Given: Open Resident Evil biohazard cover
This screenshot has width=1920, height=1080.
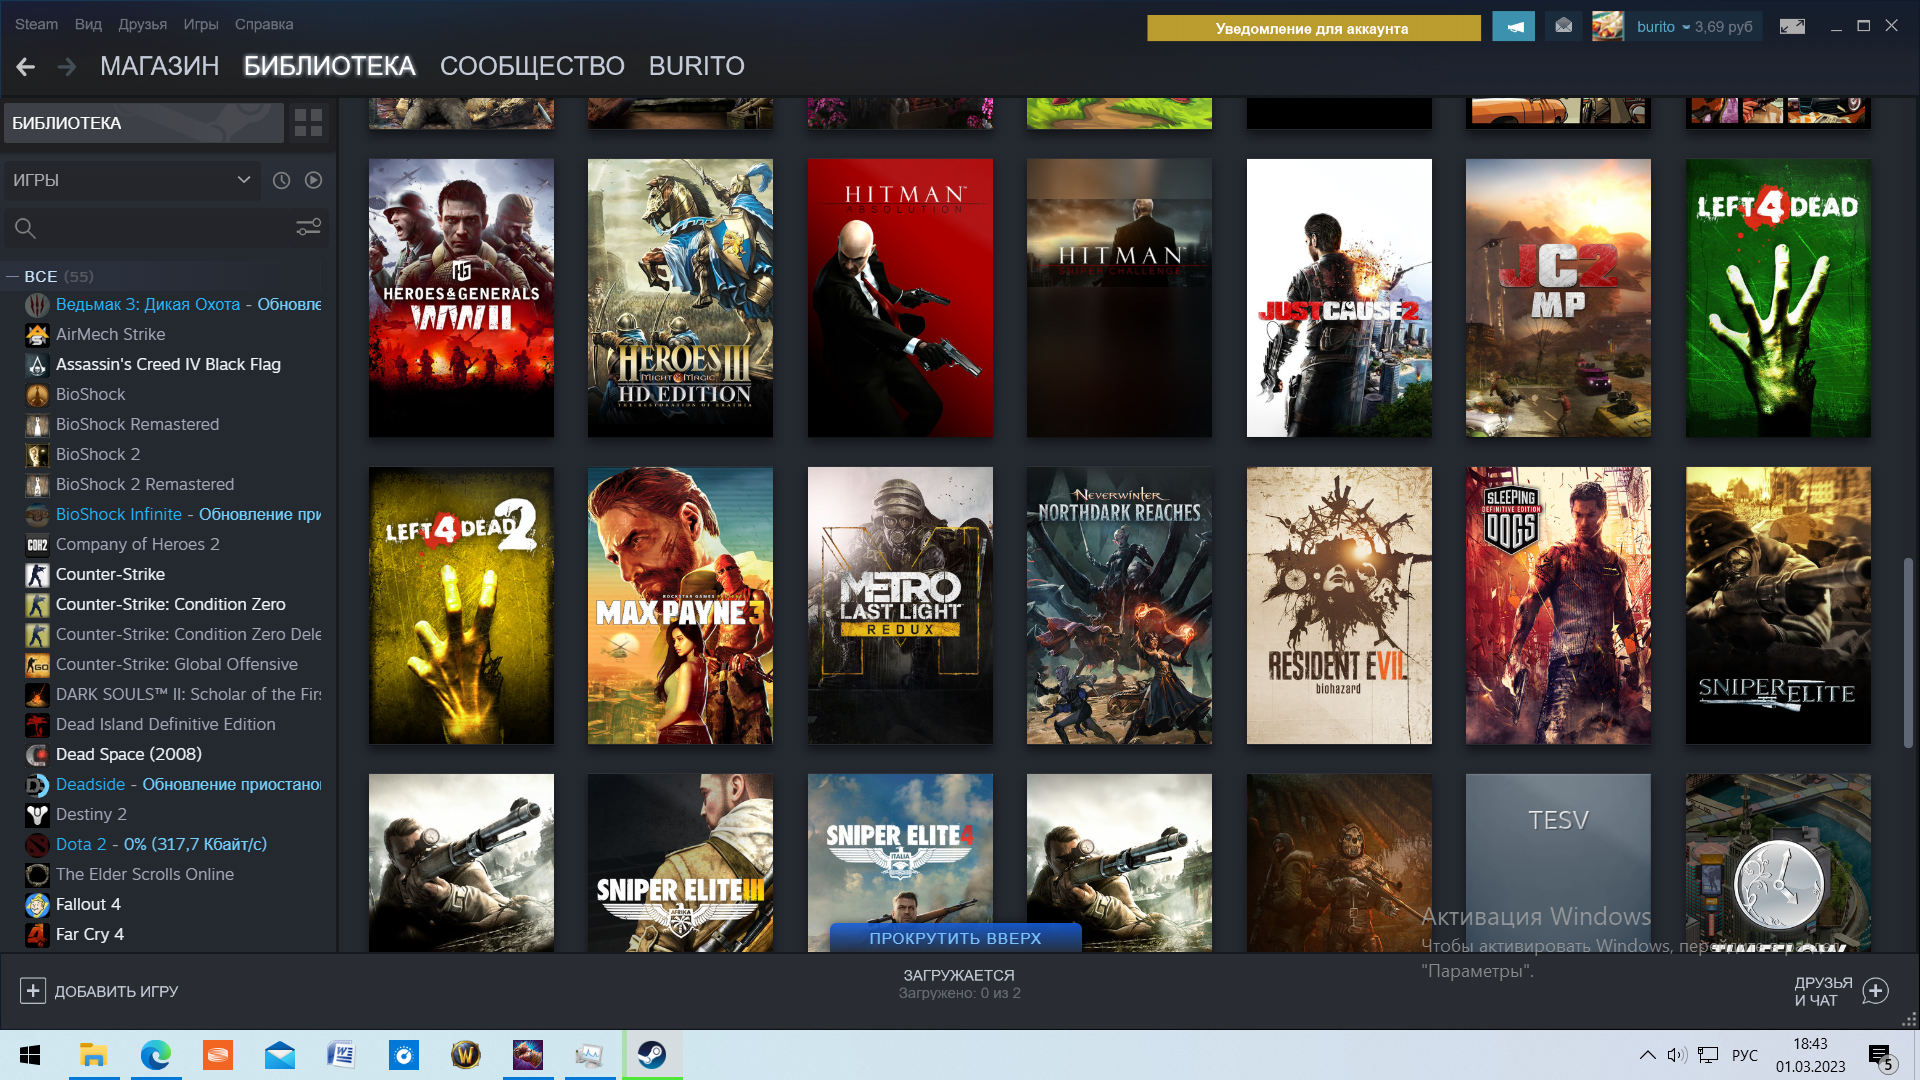Looking at the screenshot, I should point(1339,605).
